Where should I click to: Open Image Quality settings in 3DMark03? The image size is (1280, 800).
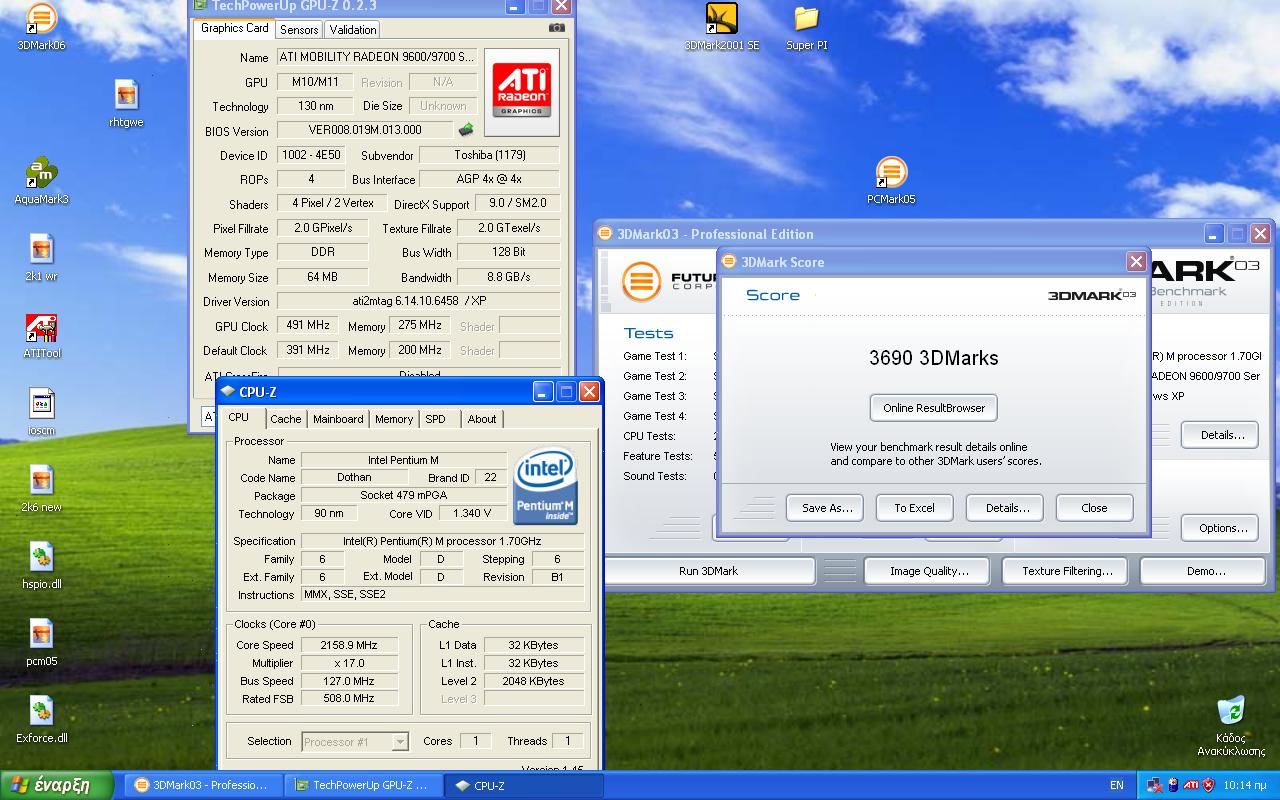click(x=929, y=571)
